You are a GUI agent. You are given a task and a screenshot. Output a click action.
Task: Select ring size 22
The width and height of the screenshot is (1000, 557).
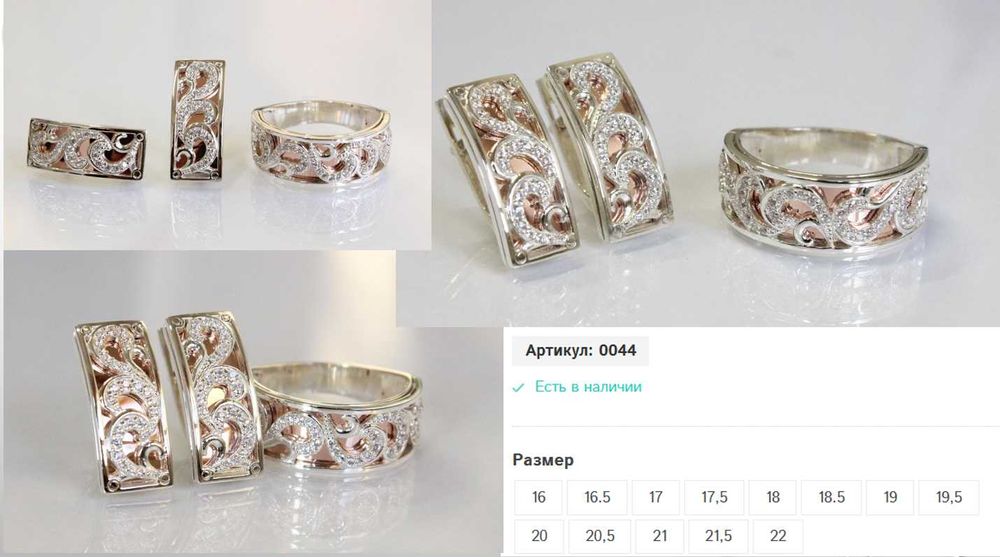778,536
